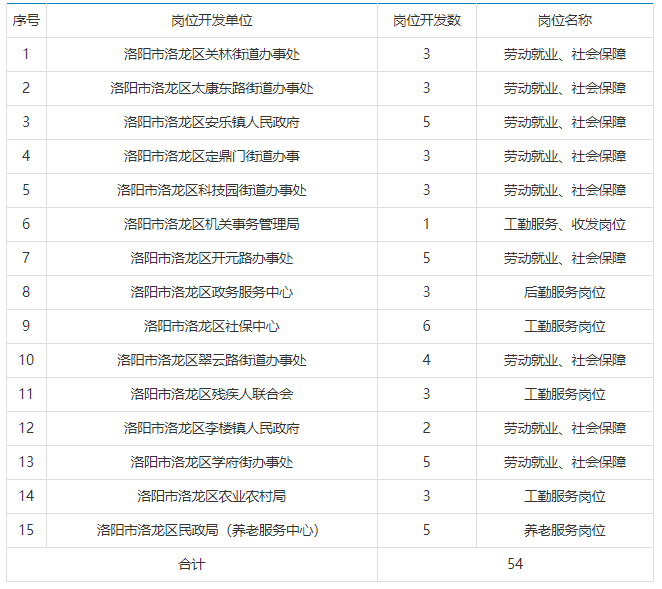Select the cell 洛阳市洛龙区翠云路街道办事处
Image resolution: width=662 pixels, height=589 pixels.
click(212, 360)
